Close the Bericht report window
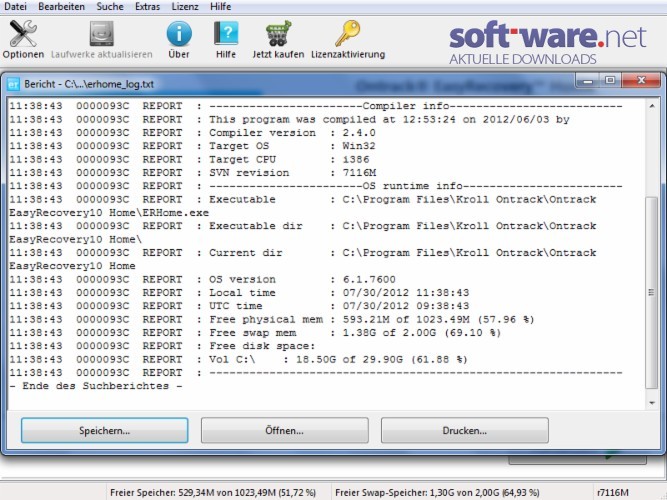The width and height of the screenshot is (667, 500). click(x=641, y=80)
